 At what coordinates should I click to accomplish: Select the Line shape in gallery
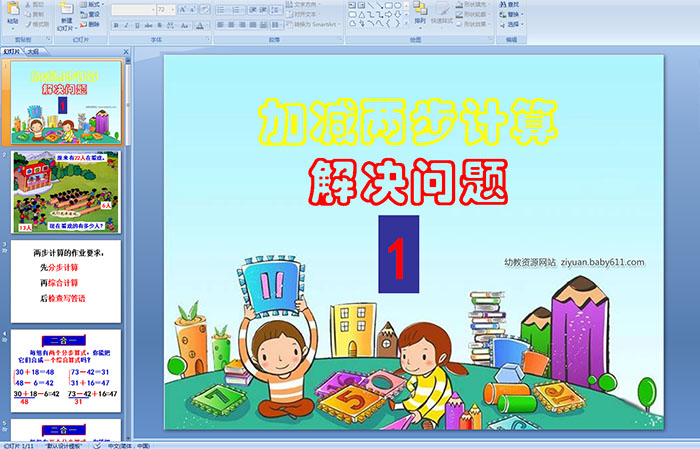tap(371, 5)
